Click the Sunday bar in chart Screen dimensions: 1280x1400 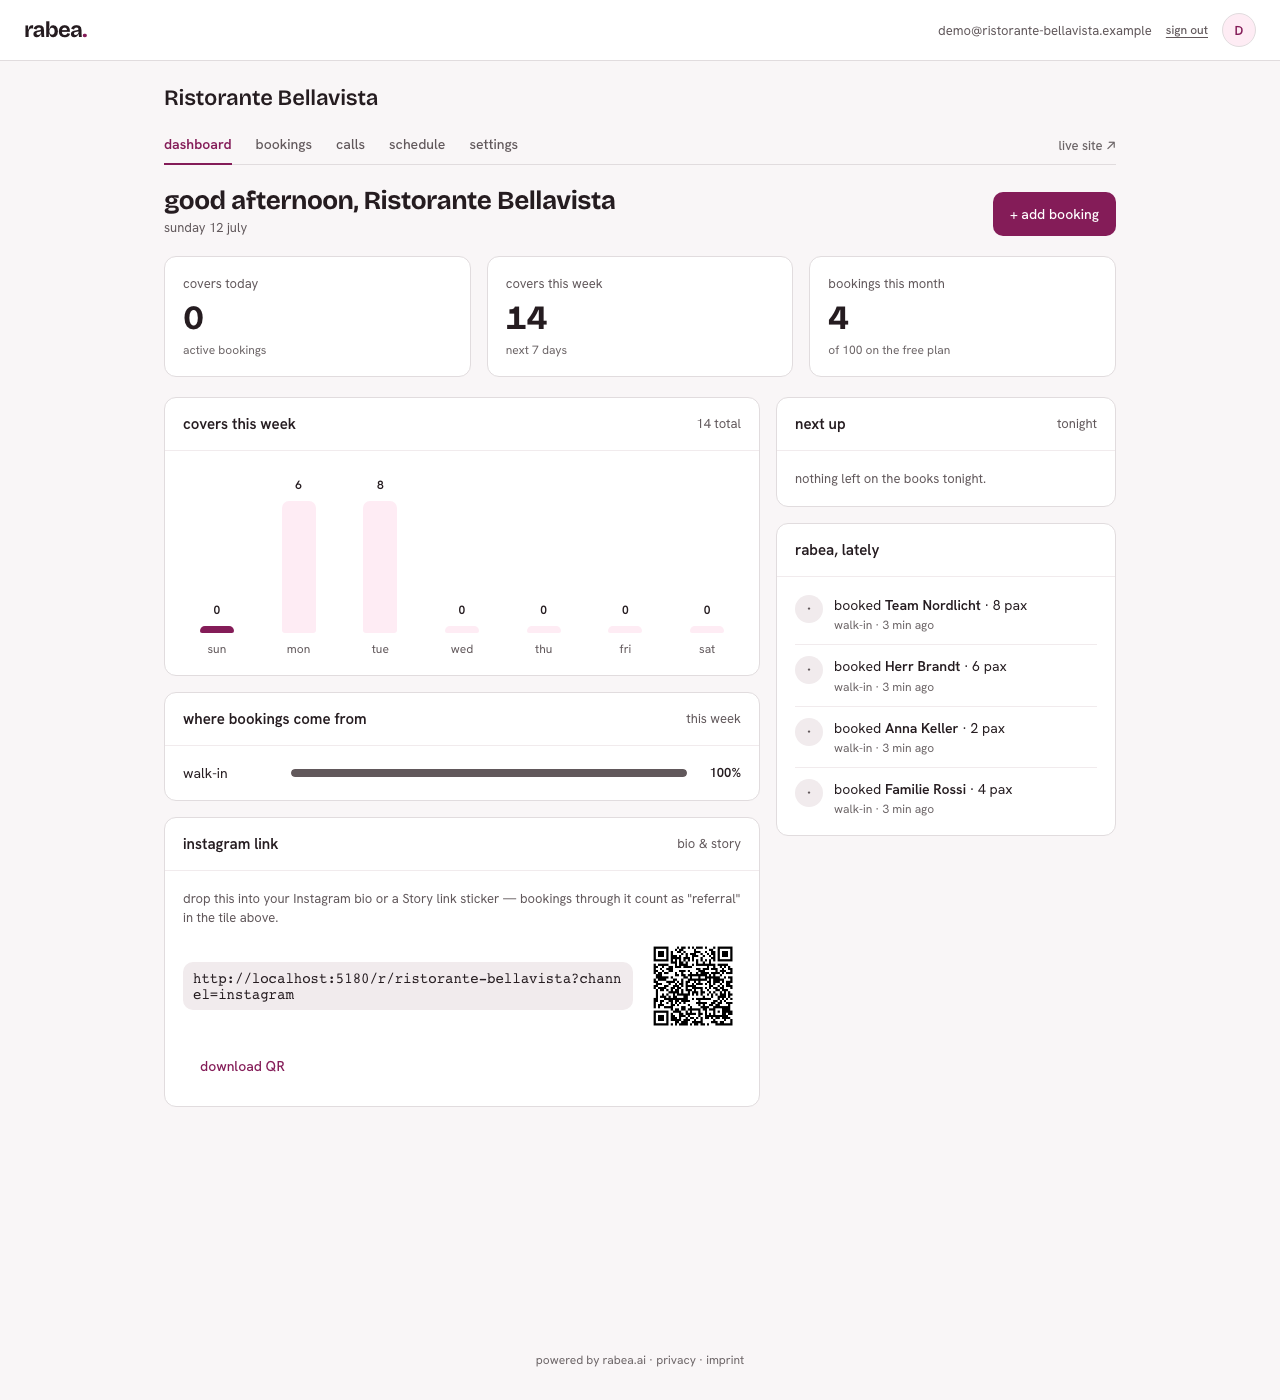[217, 629]
